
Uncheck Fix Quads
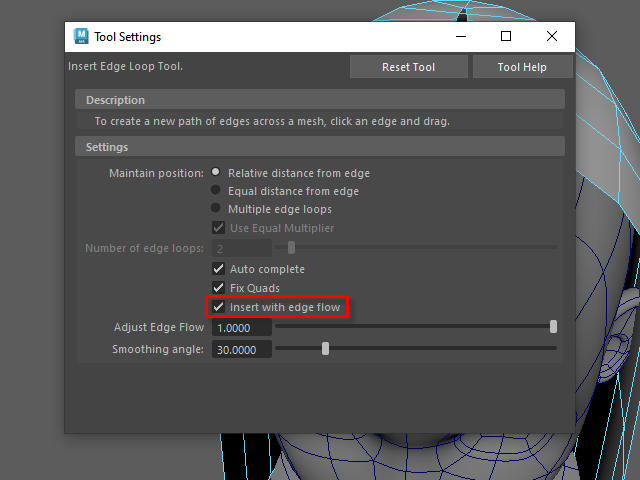(218, 288)
